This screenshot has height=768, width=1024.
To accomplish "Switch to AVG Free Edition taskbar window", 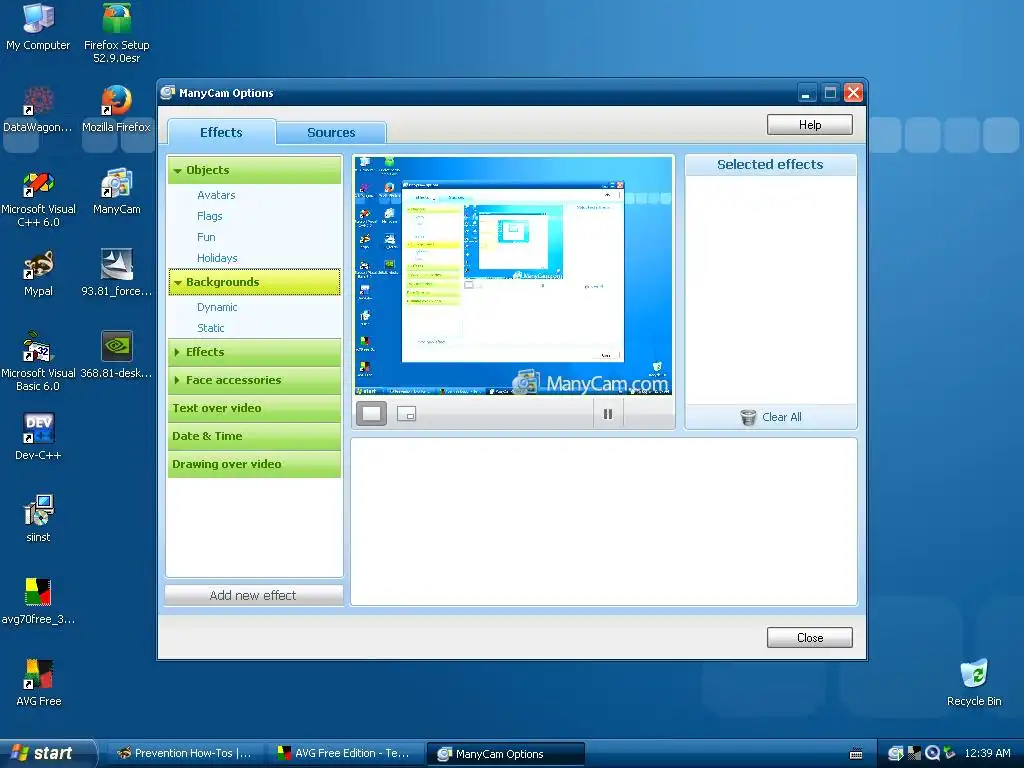I will click(345, 754).
